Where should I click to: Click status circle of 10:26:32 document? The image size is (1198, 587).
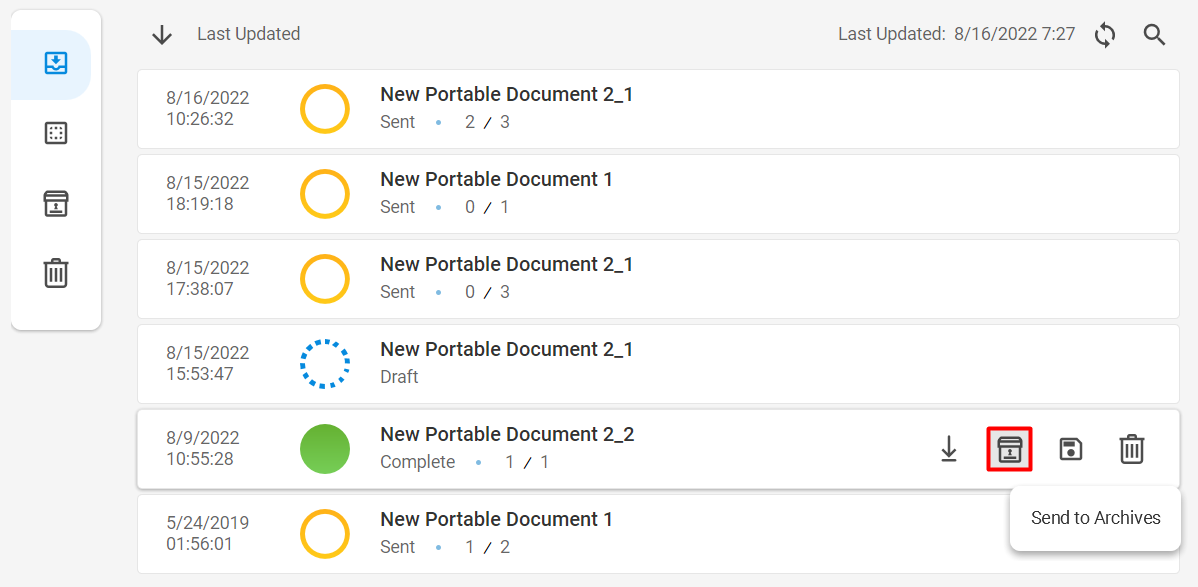pos(325,109)
